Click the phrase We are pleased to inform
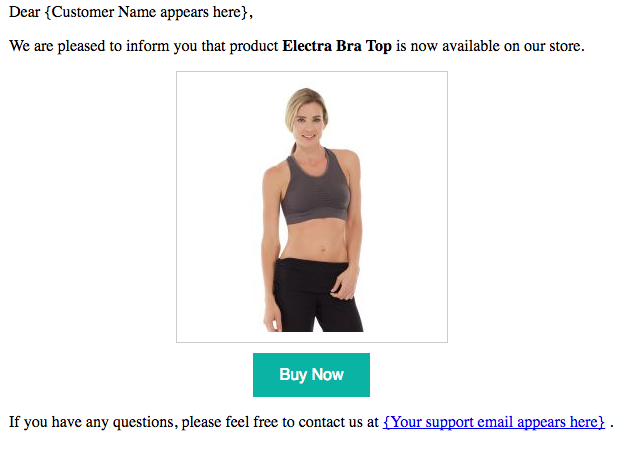Image resolution: width=642 pixels, height=458 pixels. pyautogui.click(x=89, y=46)
